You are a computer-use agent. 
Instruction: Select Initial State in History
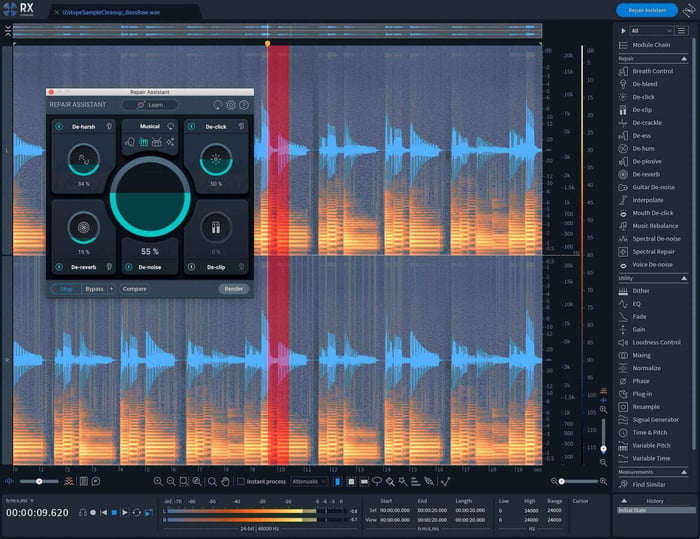656,510
